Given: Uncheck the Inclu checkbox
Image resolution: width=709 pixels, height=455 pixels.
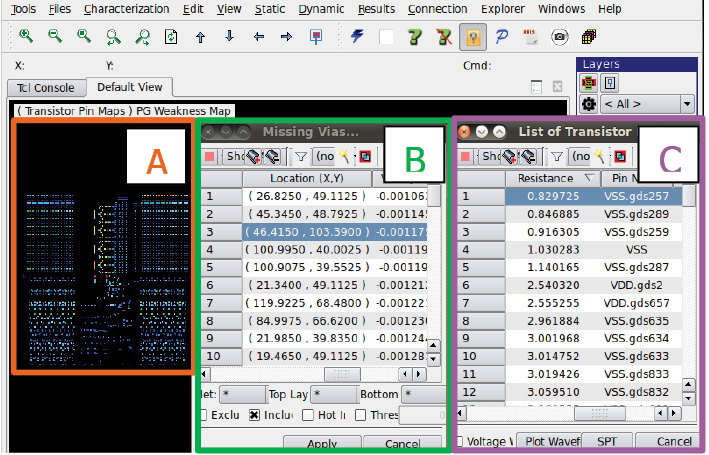Looking at the screenshot, I should pyautogui.click(x=254, y=415).
